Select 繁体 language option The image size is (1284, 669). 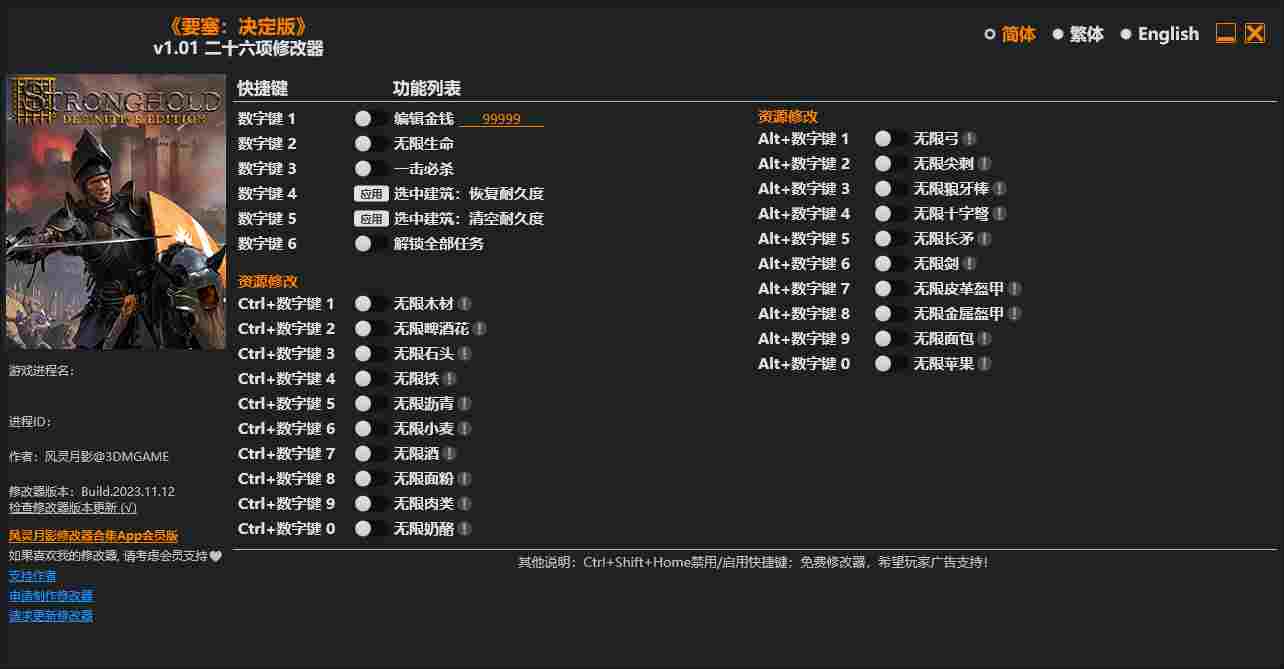coord(1078,34)
